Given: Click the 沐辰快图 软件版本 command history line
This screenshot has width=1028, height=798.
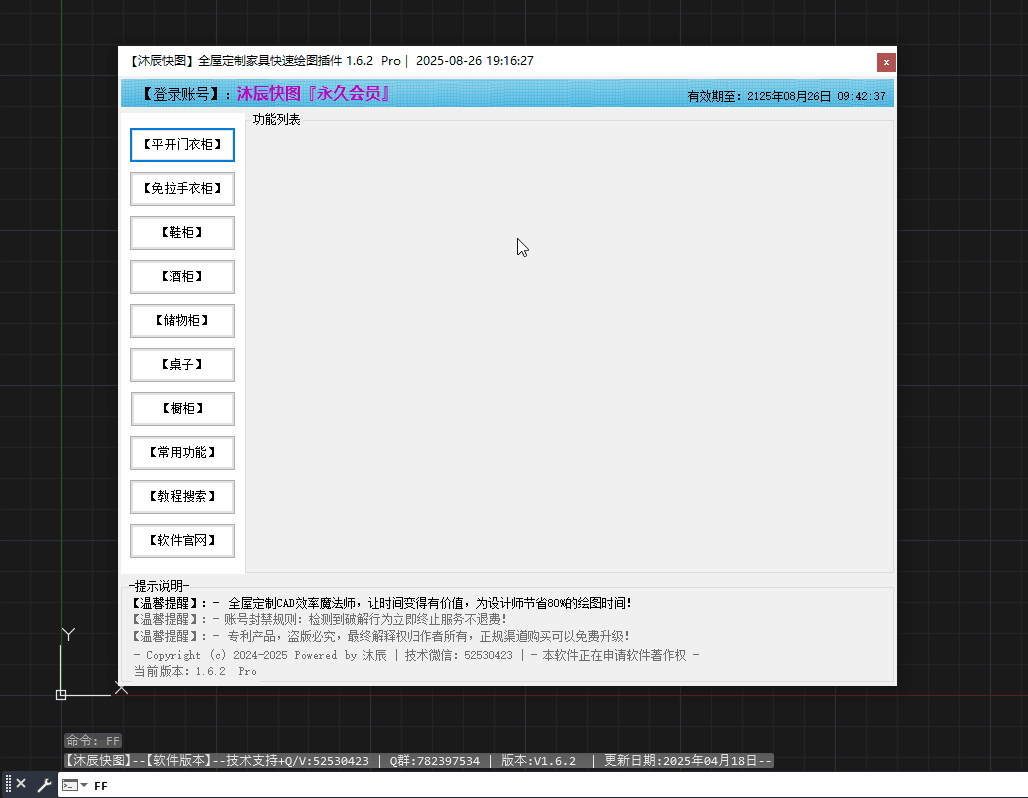Looking at the screenshot, I should [x=418, y=761].
